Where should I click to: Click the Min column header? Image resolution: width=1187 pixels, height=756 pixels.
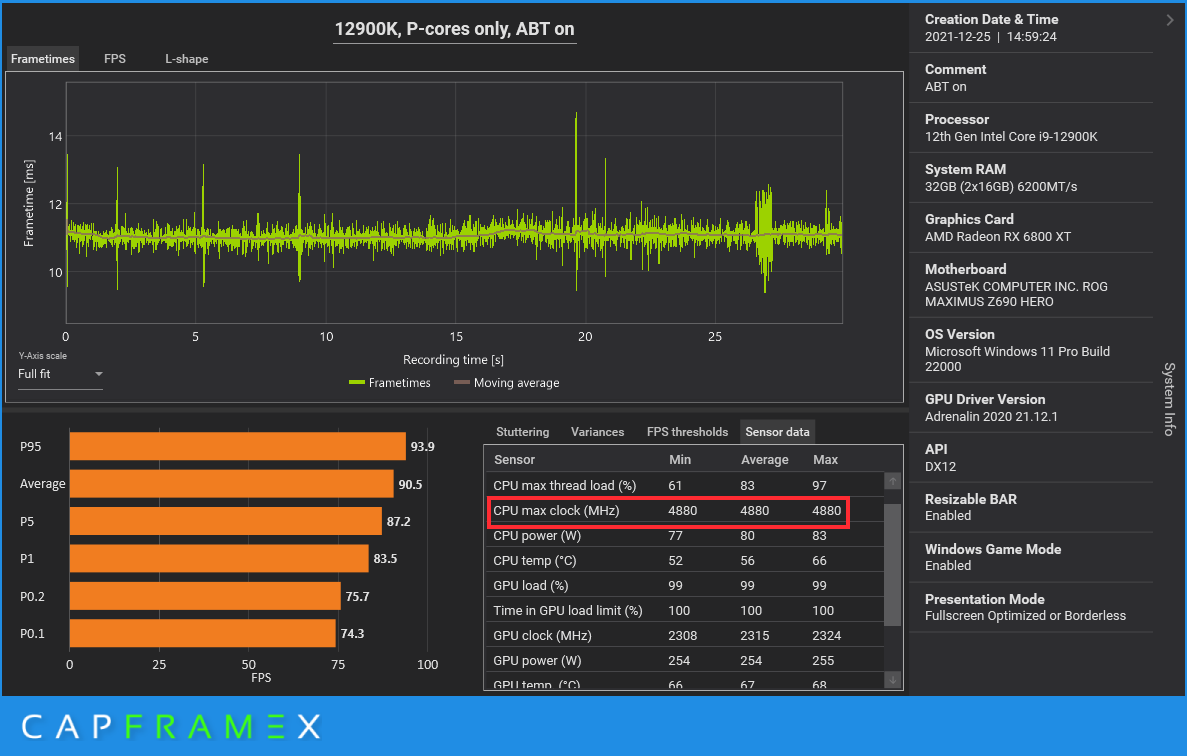(680, 459)
